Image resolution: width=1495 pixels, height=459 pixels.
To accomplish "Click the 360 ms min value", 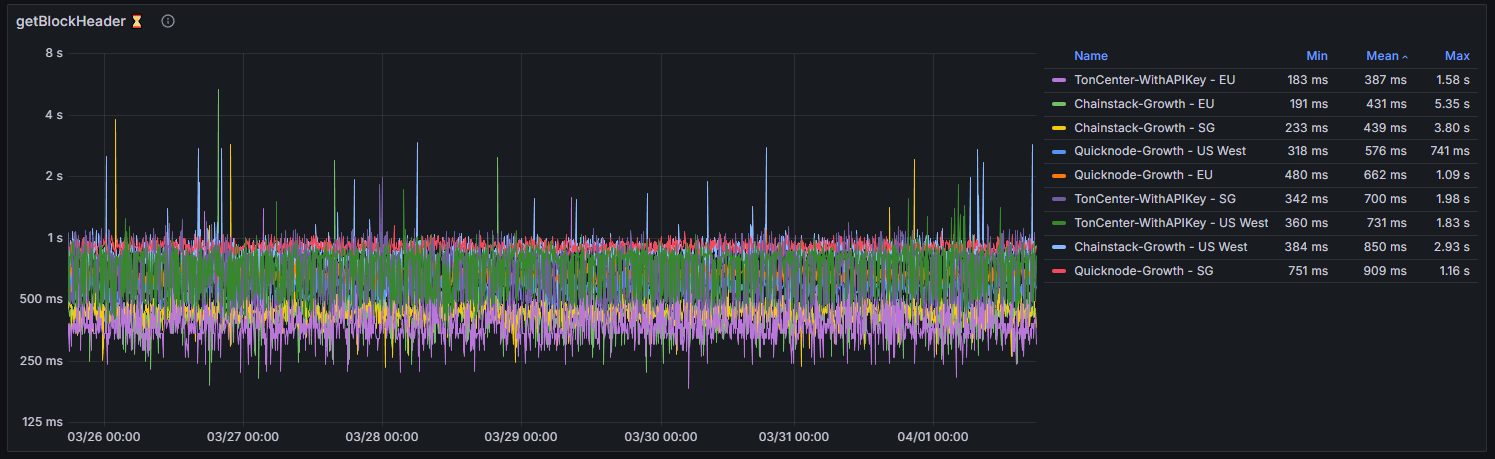I will click(x=1307, y=223).
